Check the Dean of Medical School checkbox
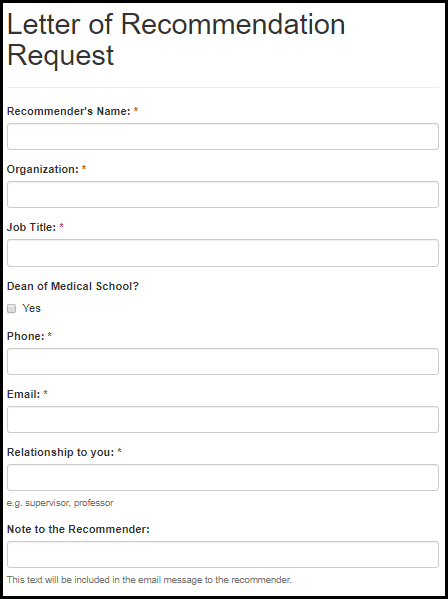The width and height of the screenshot is (448, 599). pyautogui.click(x=11, y=308)
